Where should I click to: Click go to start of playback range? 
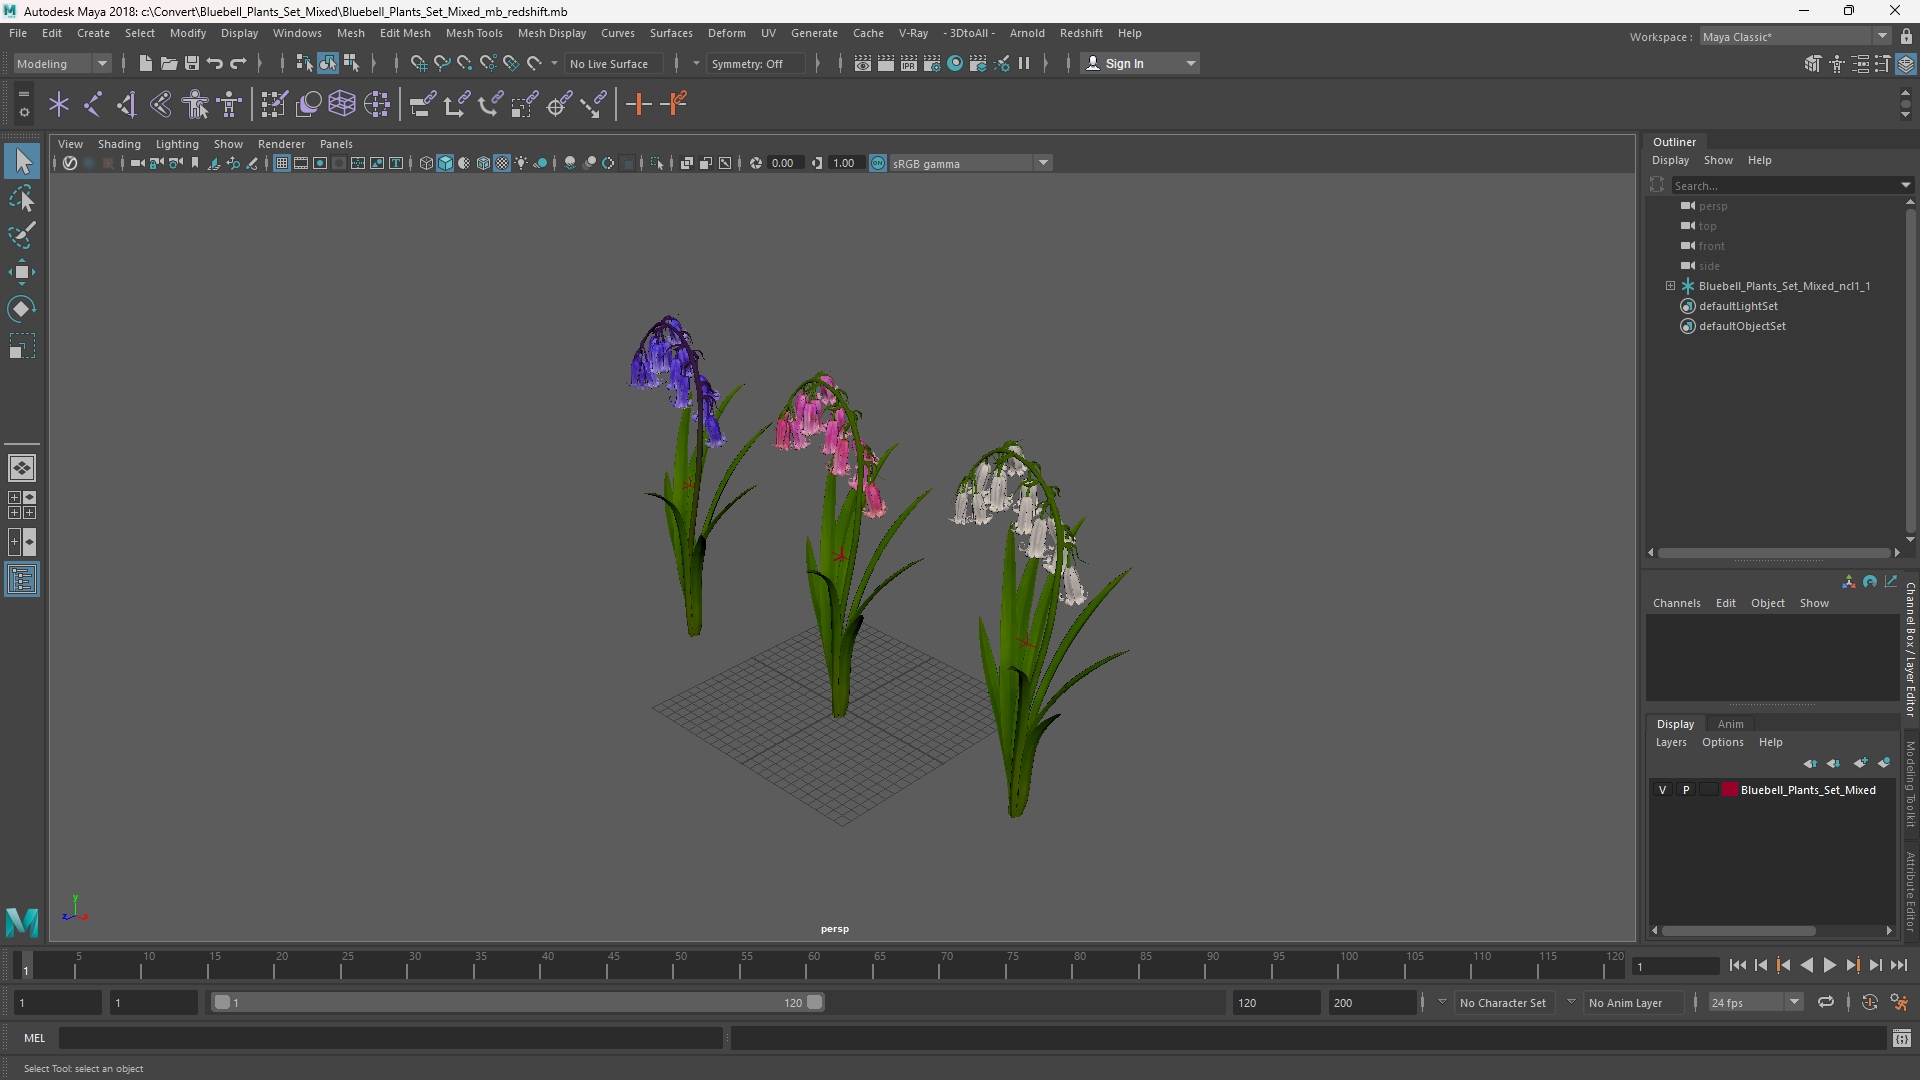click(x=1738, y=966)
